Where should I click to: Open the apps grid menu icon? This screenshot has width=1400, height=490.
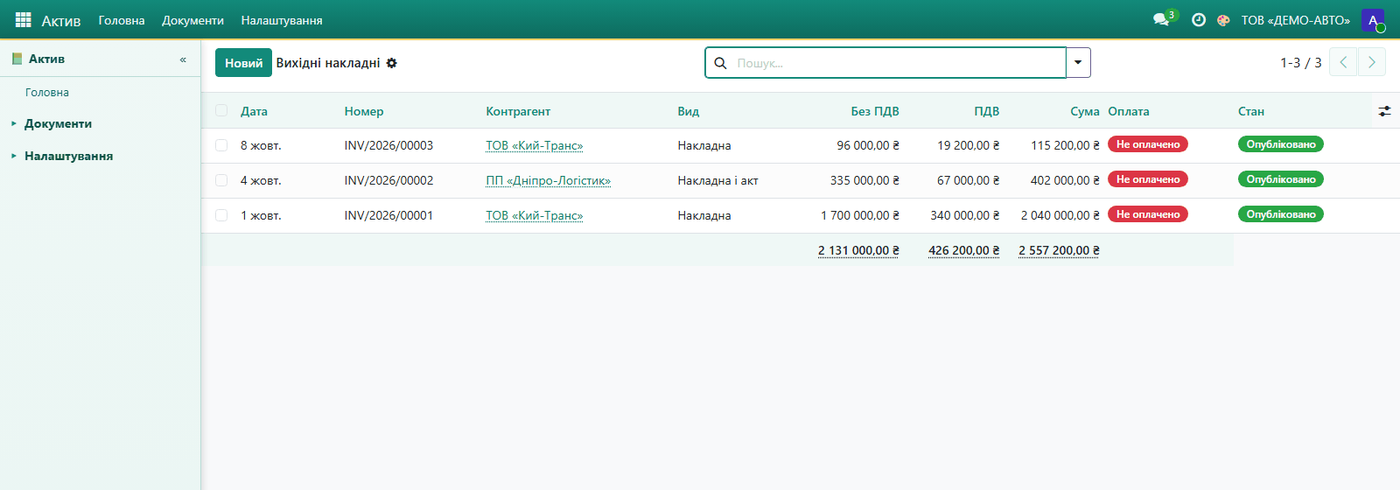pos(23,20)
